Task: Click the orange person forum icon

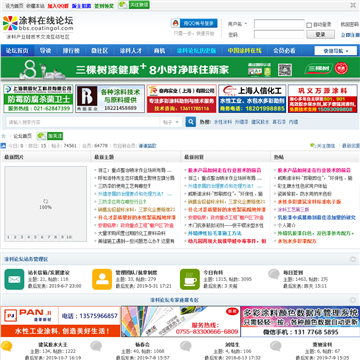Action: 102,279
